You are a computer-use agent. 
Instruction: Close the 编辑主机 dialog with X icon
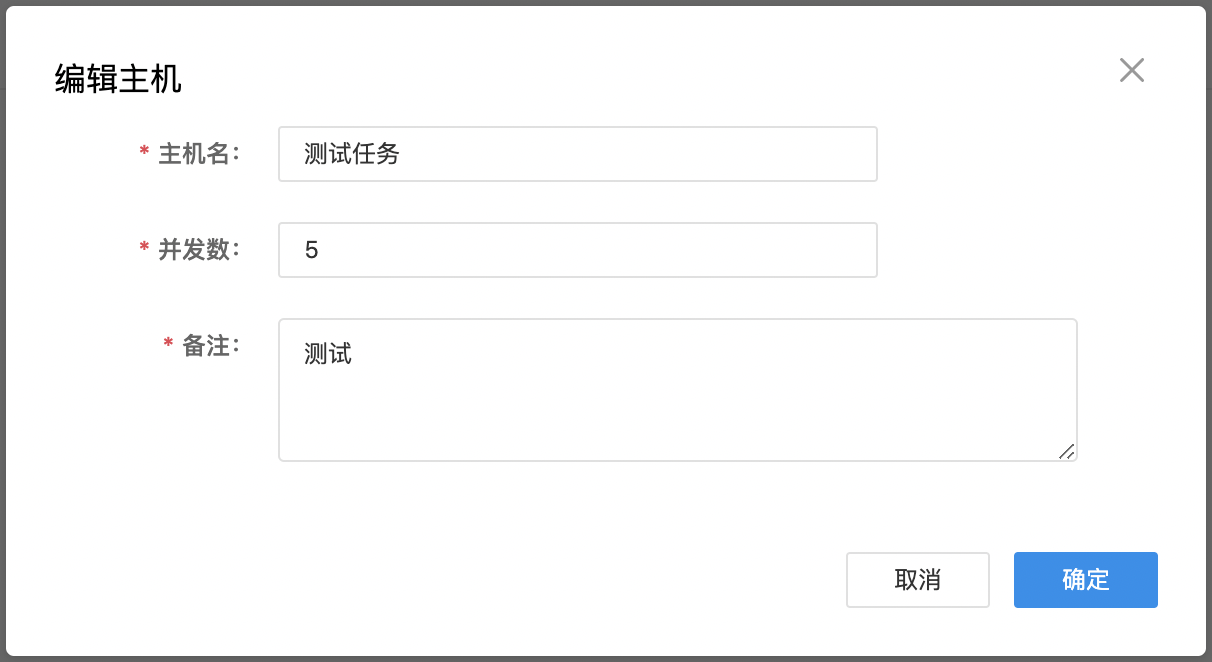pyautogui.click(x=1132, y=70)
